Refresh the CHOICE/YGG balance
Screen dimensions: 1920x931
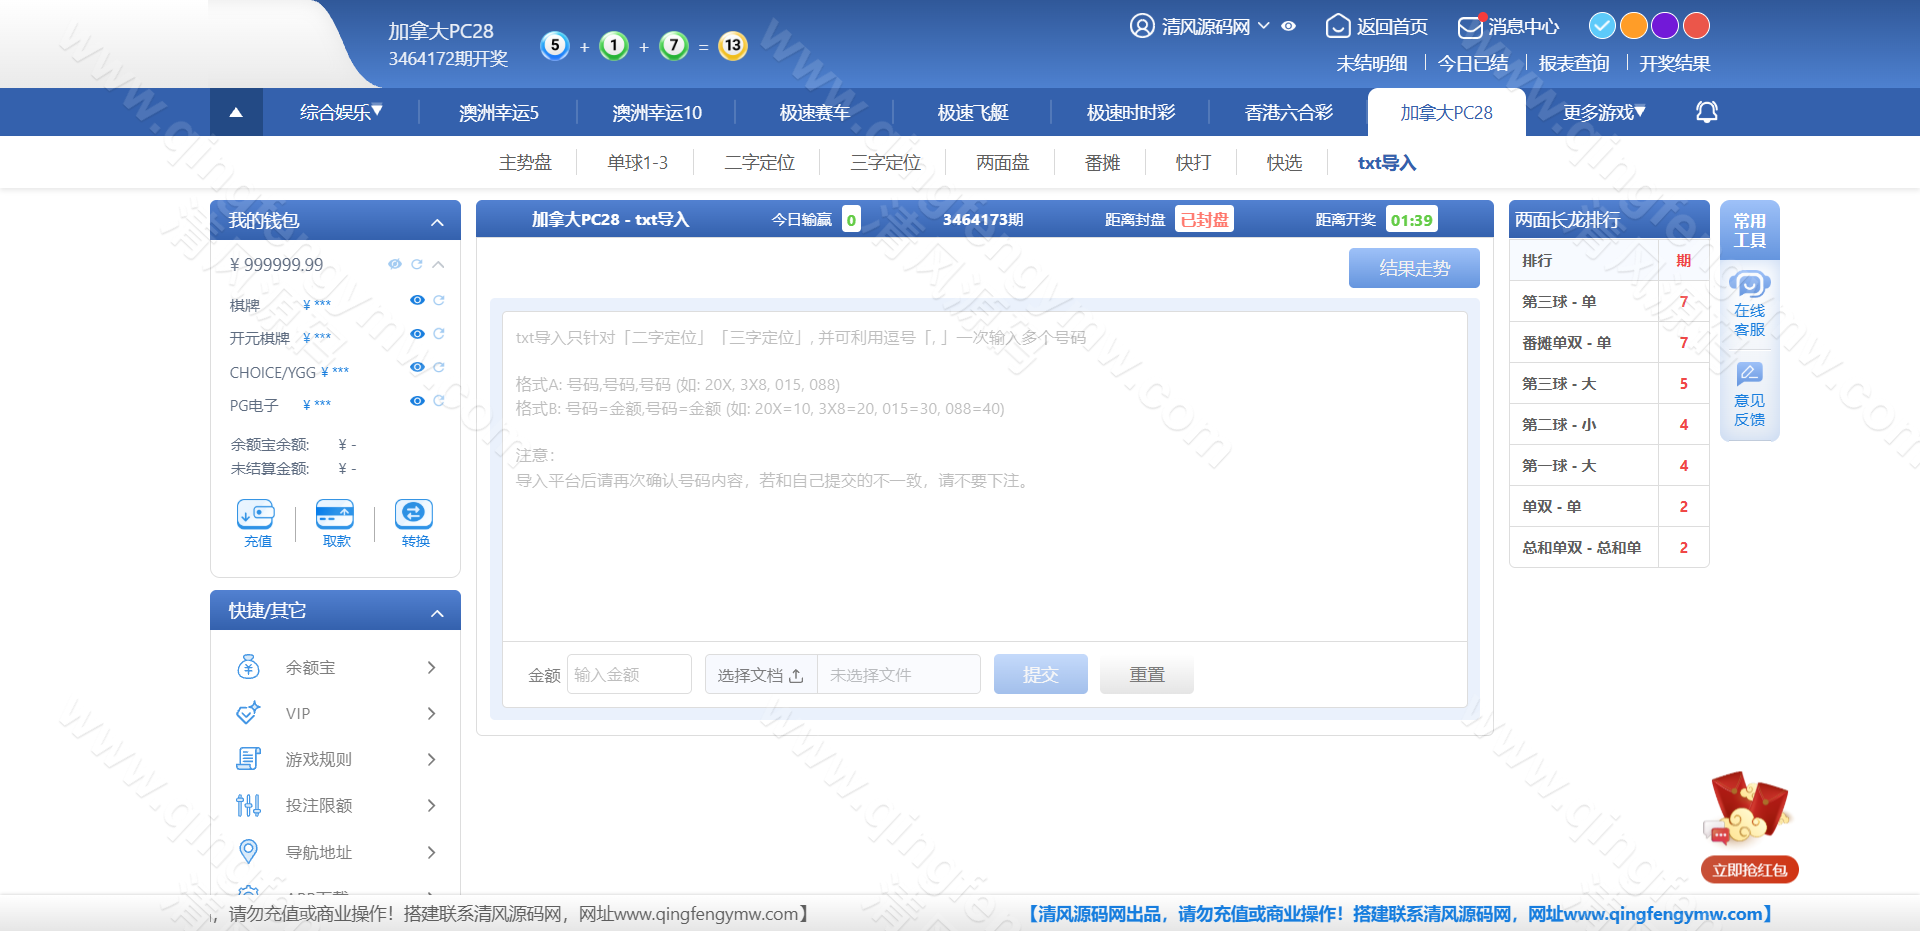[x=439, y=367]
